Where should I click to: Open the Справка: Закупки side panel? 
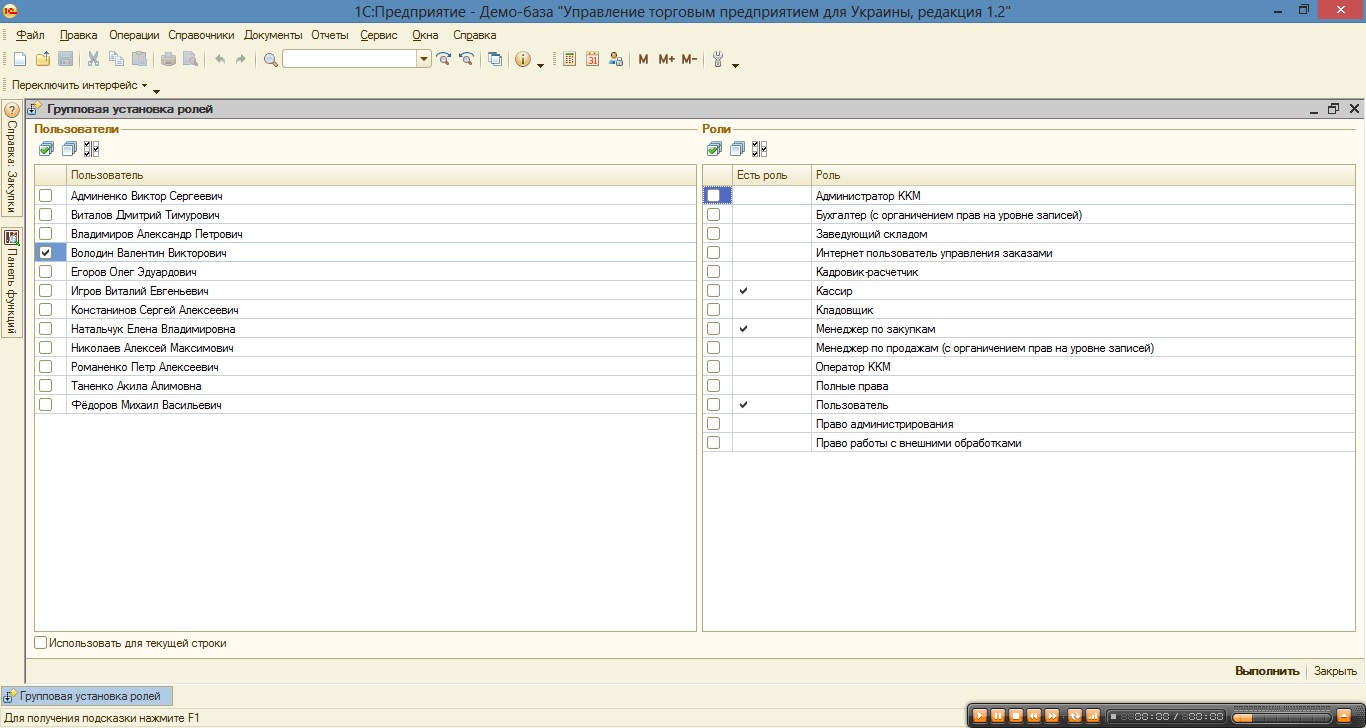(12, 159)
